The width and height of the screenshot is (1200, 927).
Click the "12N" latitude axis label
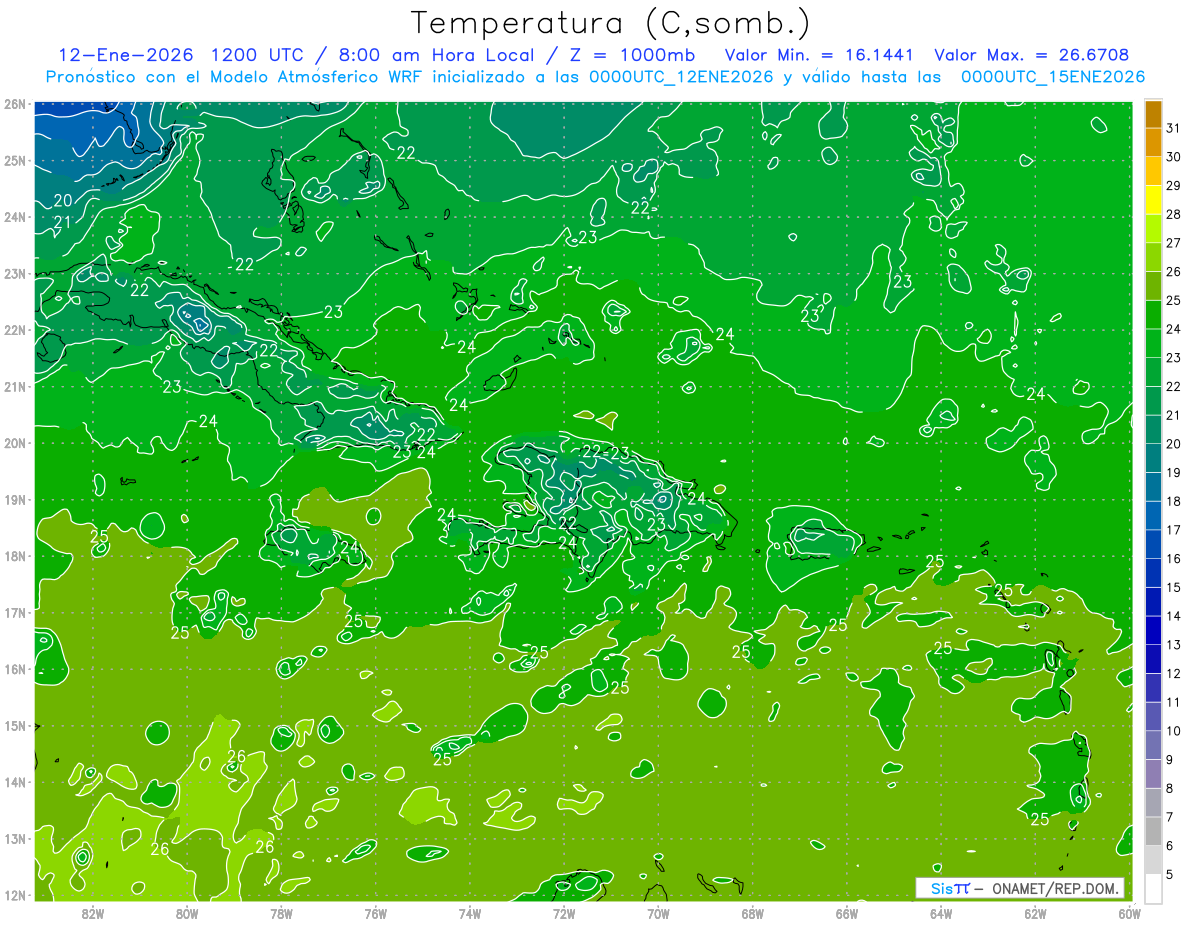click(15, 895)
